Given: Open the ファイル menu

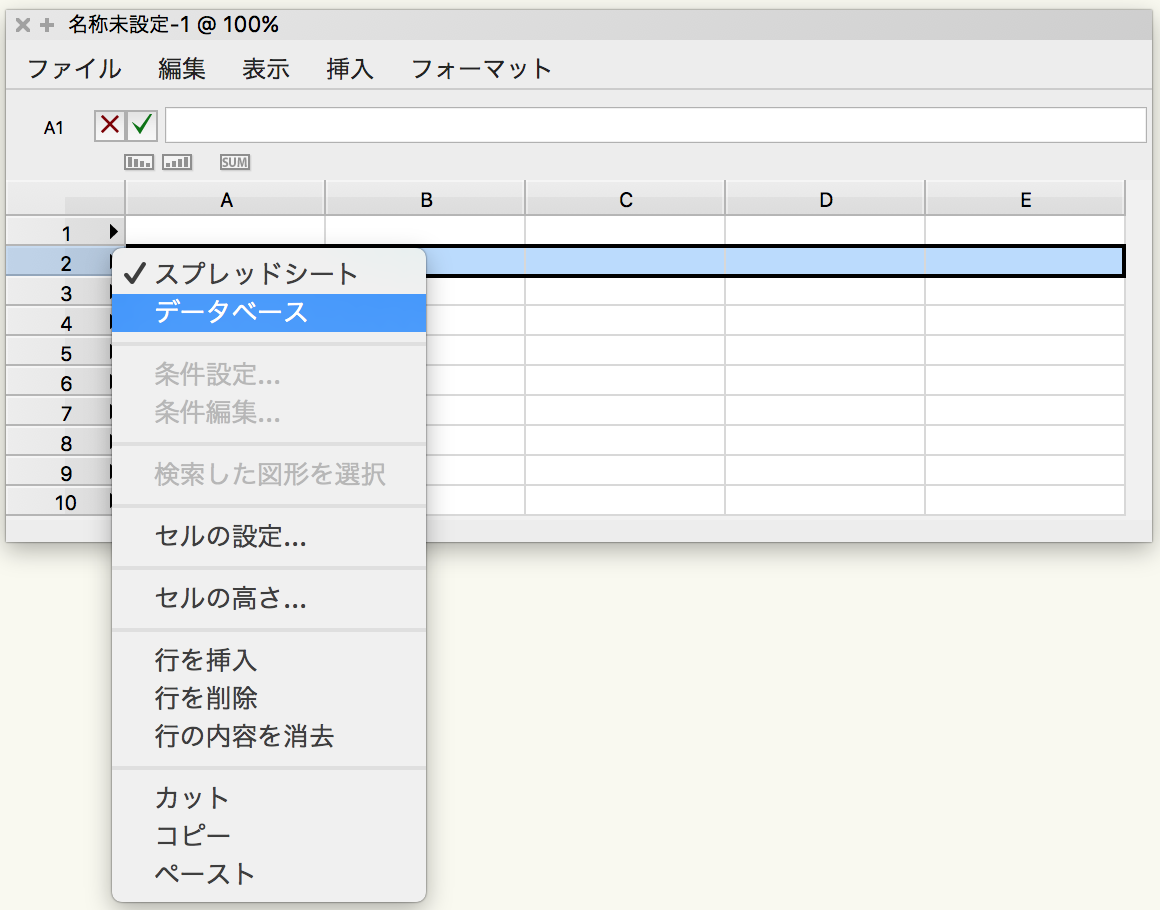Looking at the screenshot, I should tap(74, 69).
